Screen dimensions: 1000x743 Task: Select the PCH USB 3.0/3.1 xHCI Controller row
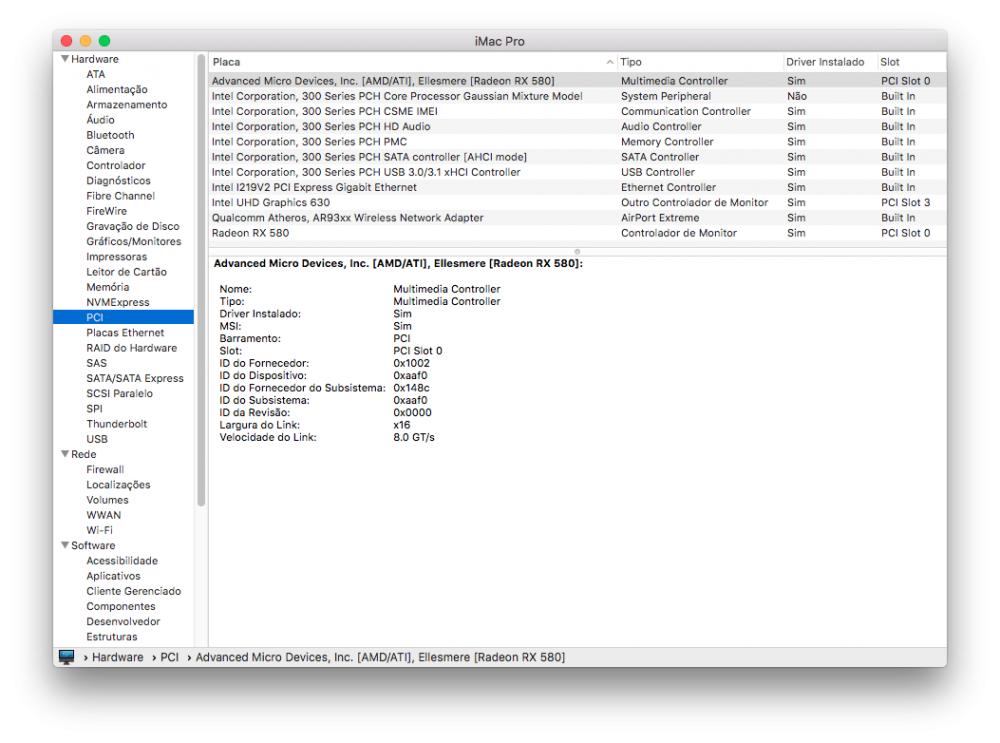coord(577,172)
